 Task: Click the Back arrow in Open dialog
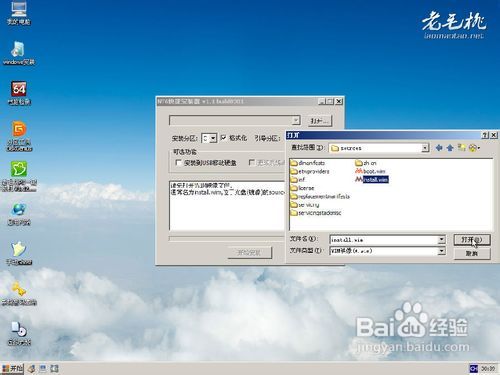pos(439,148)
